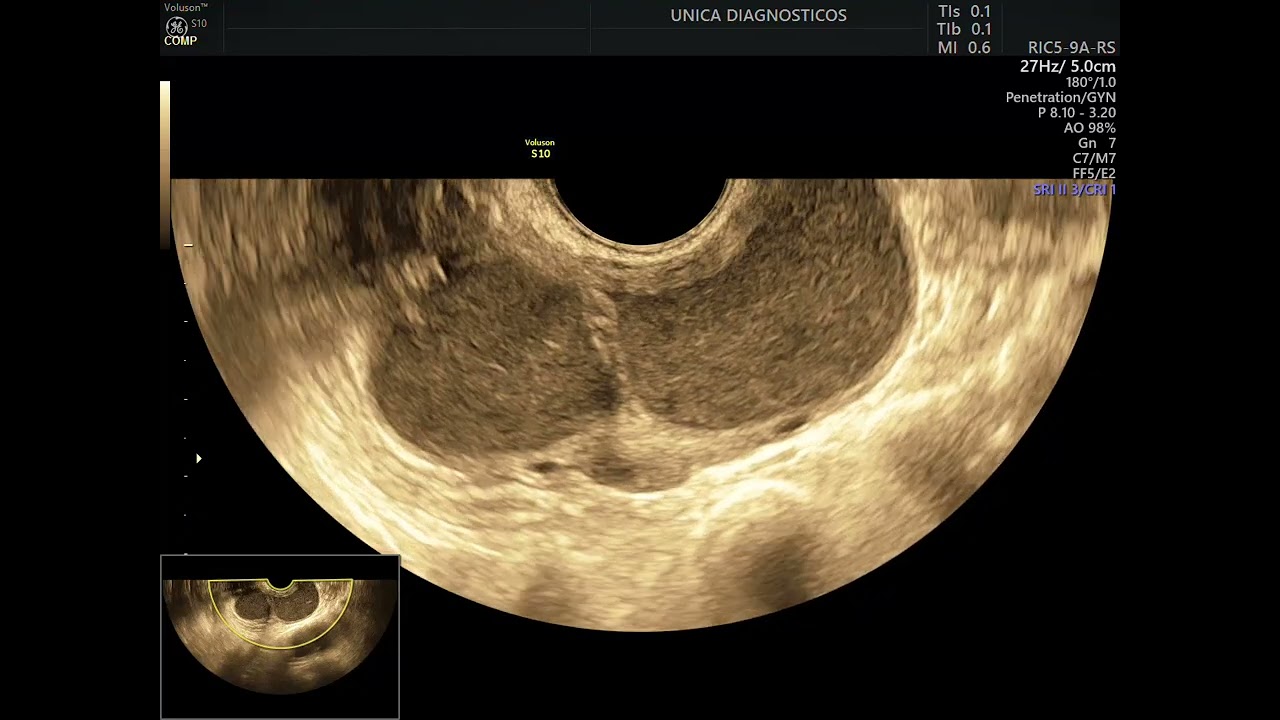The height and width of the screenshot is (720, 1280).
Task: Click the UNICA DIAGNOSTICOS header text
Action: click(758, 16)
